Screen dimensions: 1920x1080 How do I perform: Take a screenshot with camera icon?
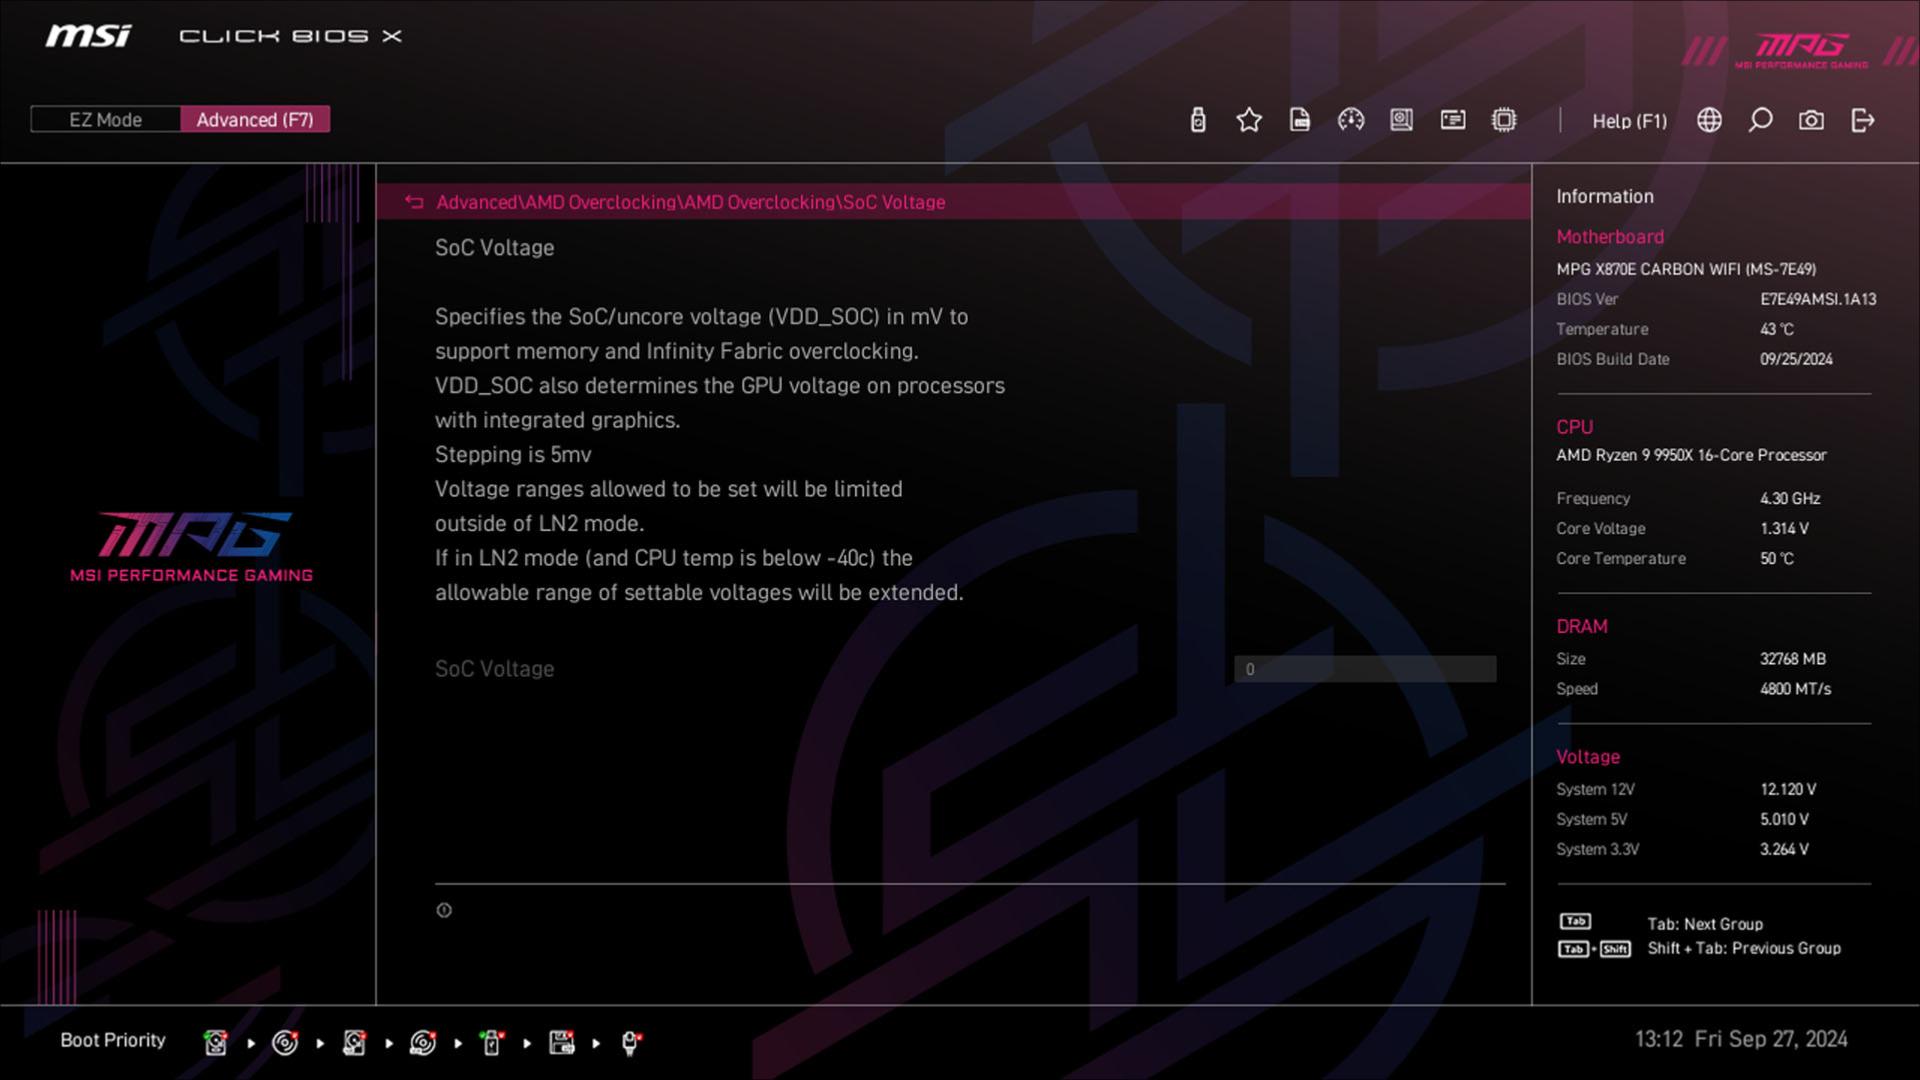pyautogui.click(x=1811, y=120)
